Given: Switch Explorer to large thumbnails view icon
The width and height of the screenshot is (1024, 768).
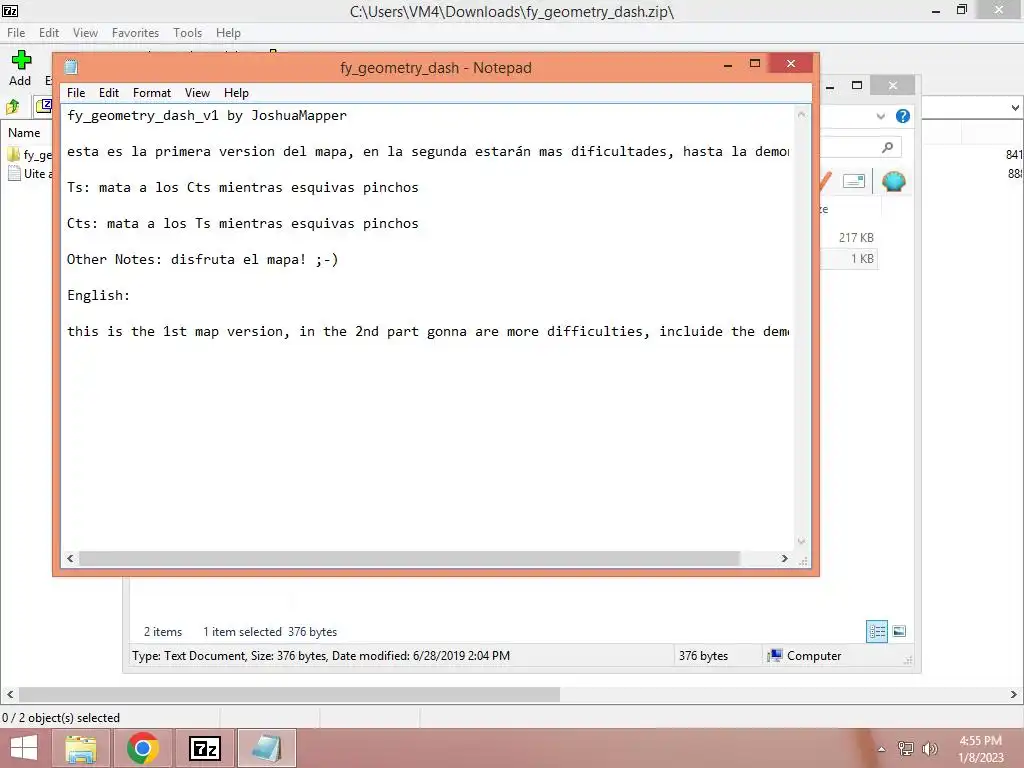Looking at the screenshot, I should (x=899, y=631).
